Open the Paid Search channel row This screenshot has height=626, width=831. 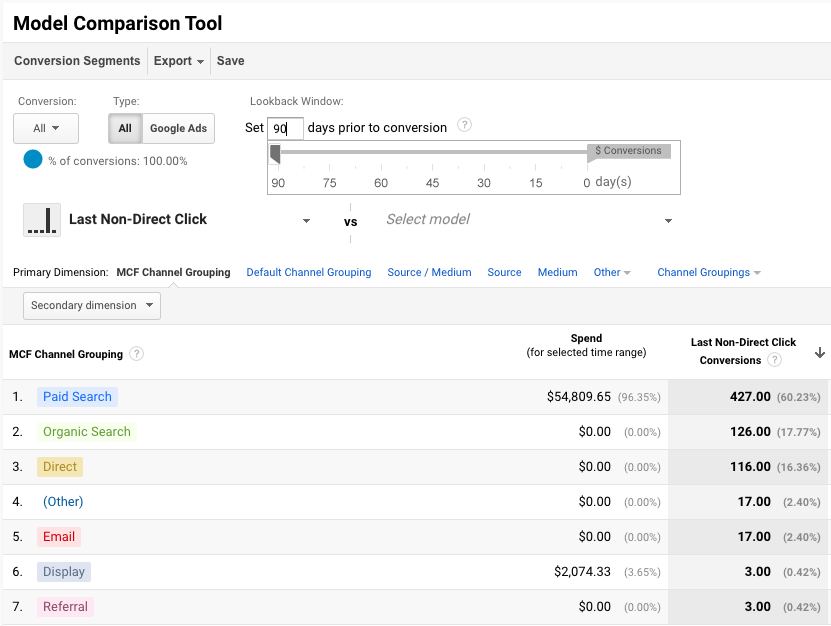click(x=77, y=397)
